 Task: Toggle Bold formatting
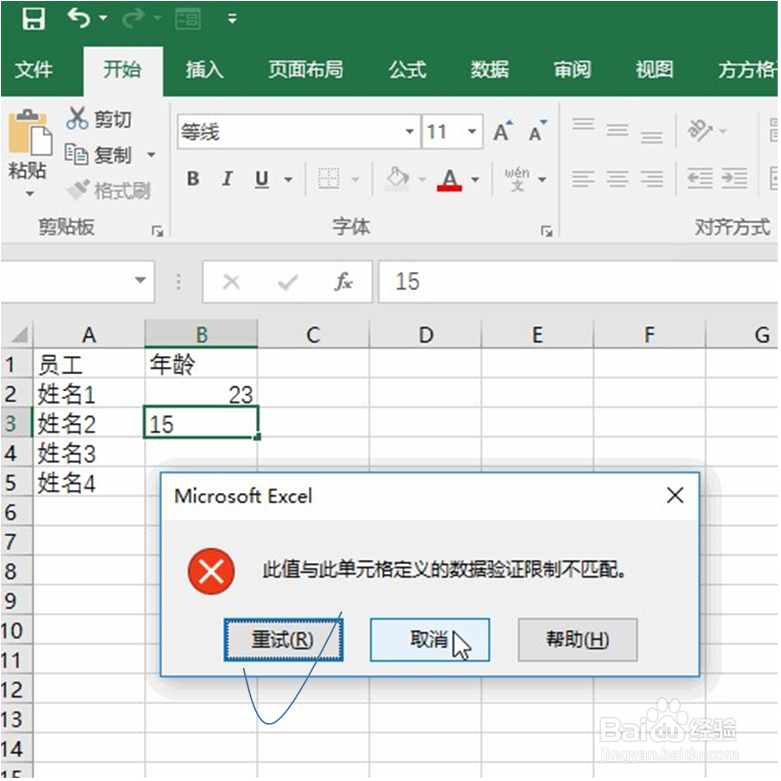pyautogui.click(x=193, y=178)
